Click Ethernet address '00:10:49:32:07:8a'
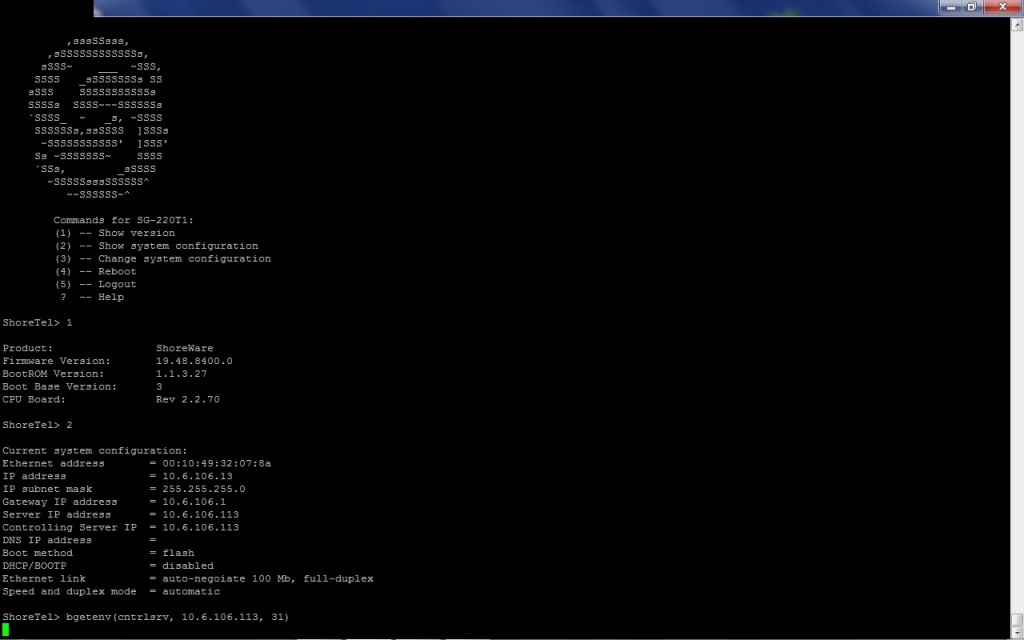The height and width of the screenshot is (640, 1024). (x=217, y=464)
